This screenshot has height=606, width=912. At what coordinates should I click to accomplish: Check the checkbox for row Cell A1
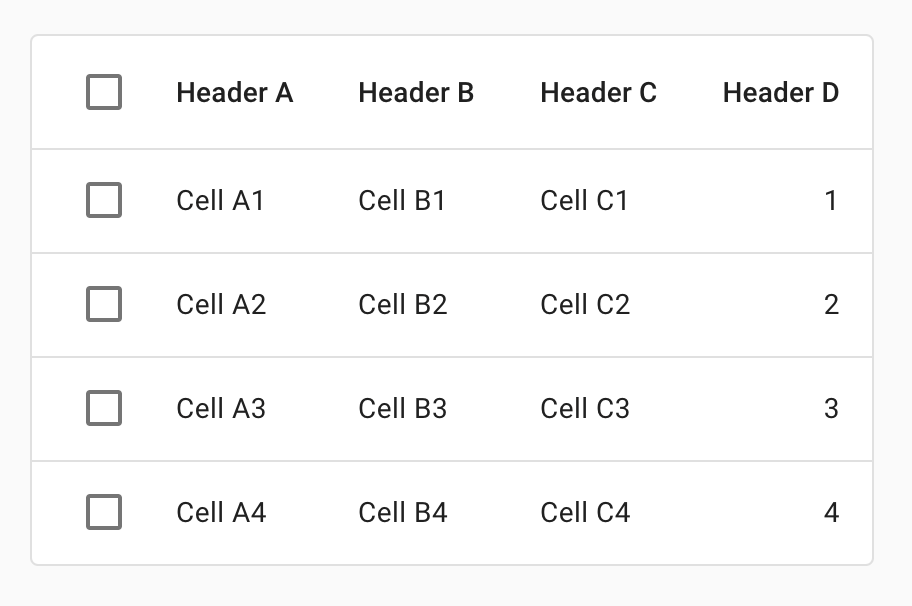pos(104,201)
